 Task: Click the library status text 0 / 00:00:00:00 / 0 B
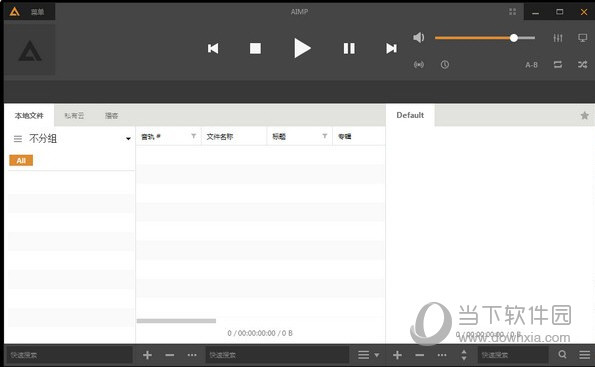tap(260, 333)
